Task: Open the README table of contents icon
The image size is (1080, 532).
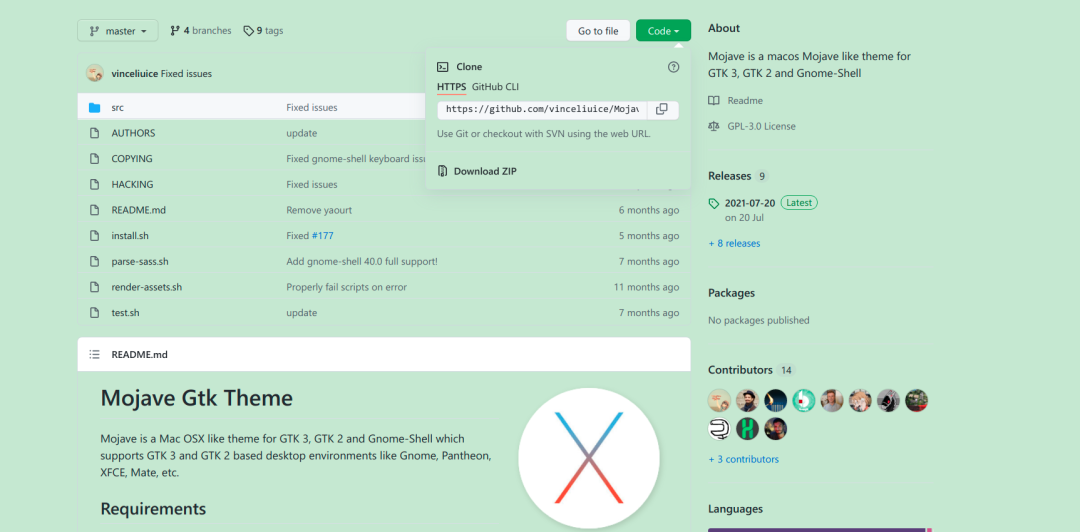Action: 94,355
